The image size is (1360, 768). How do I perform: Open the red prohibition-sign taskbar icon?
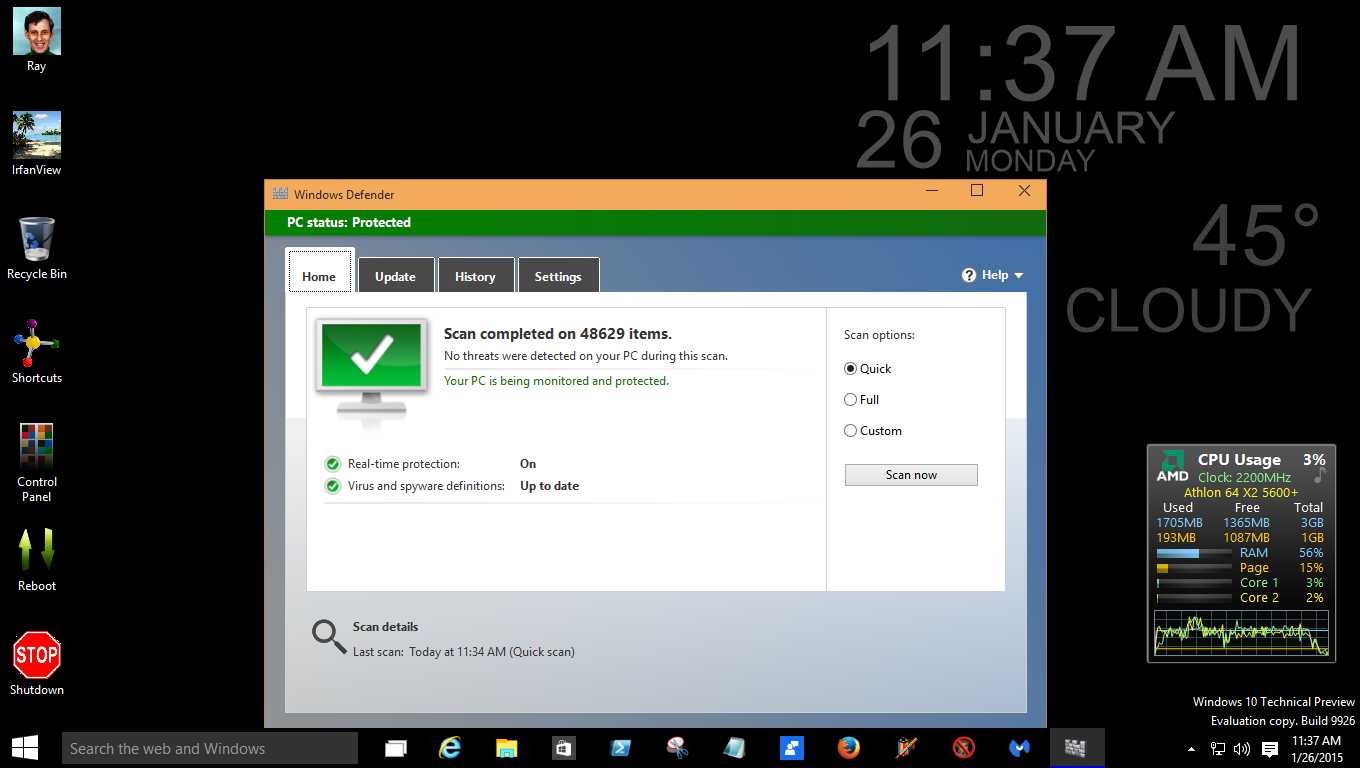[x=964, y=748]
